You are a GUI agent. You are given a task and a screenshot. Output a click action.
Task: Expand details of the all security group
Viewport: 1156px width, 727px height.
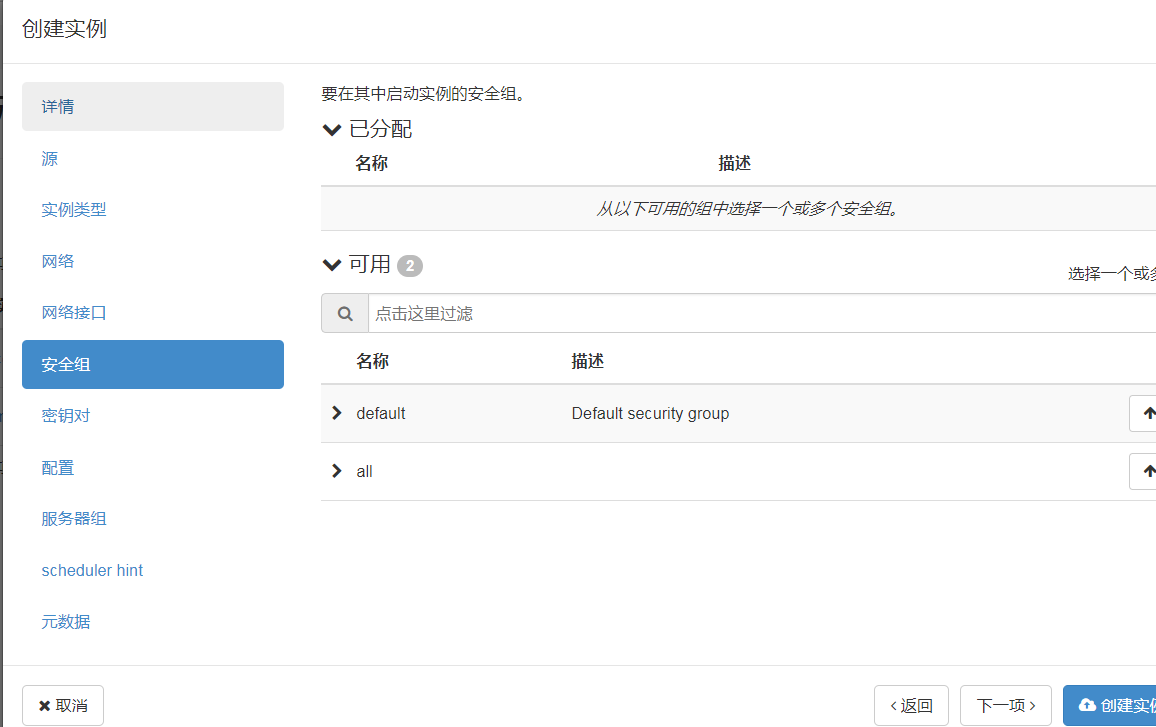pos(336,470)
